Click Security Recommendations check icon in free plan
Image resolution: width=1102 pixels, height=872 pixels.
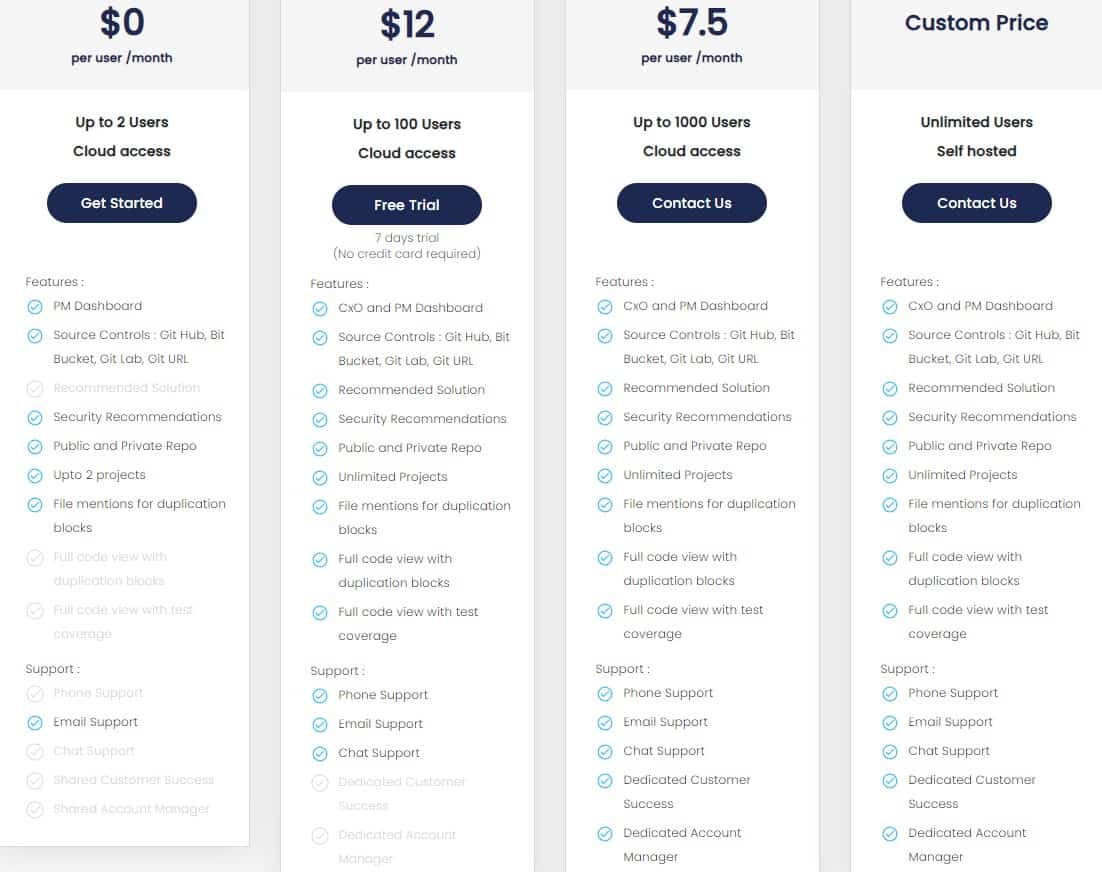pos(36,417)
